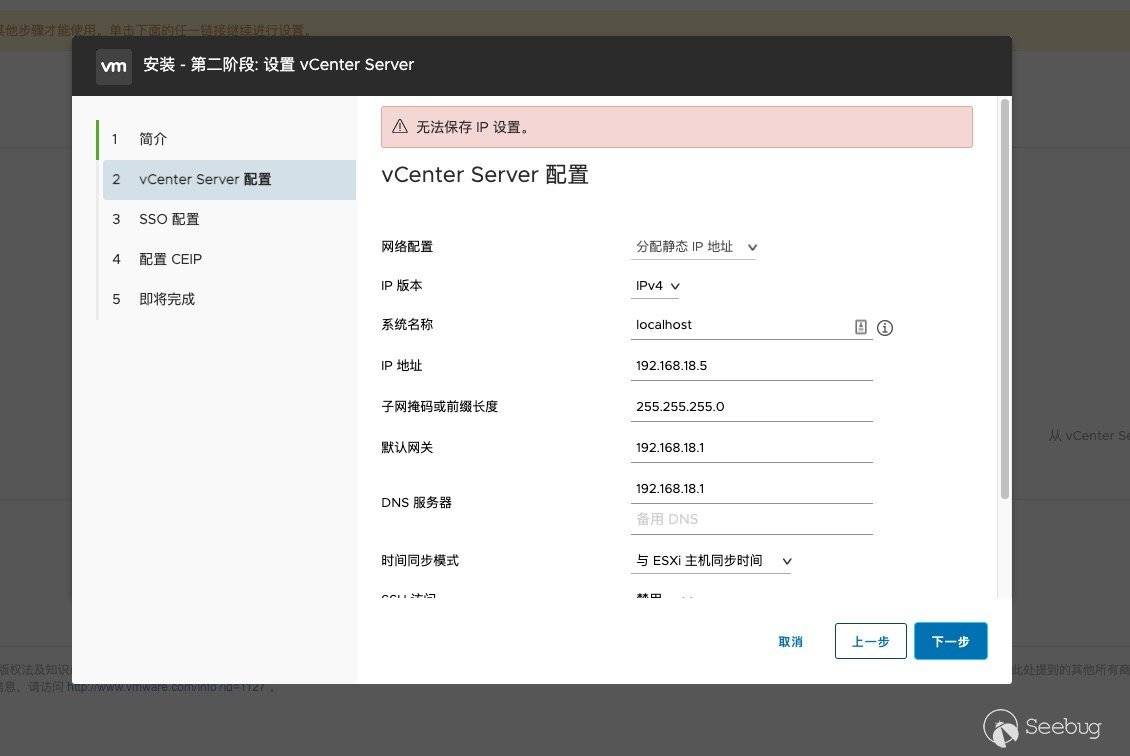Select step 2 vCenter Server 配置
1130x756 pixels.
pyautogui.click(x=205, y=180)
